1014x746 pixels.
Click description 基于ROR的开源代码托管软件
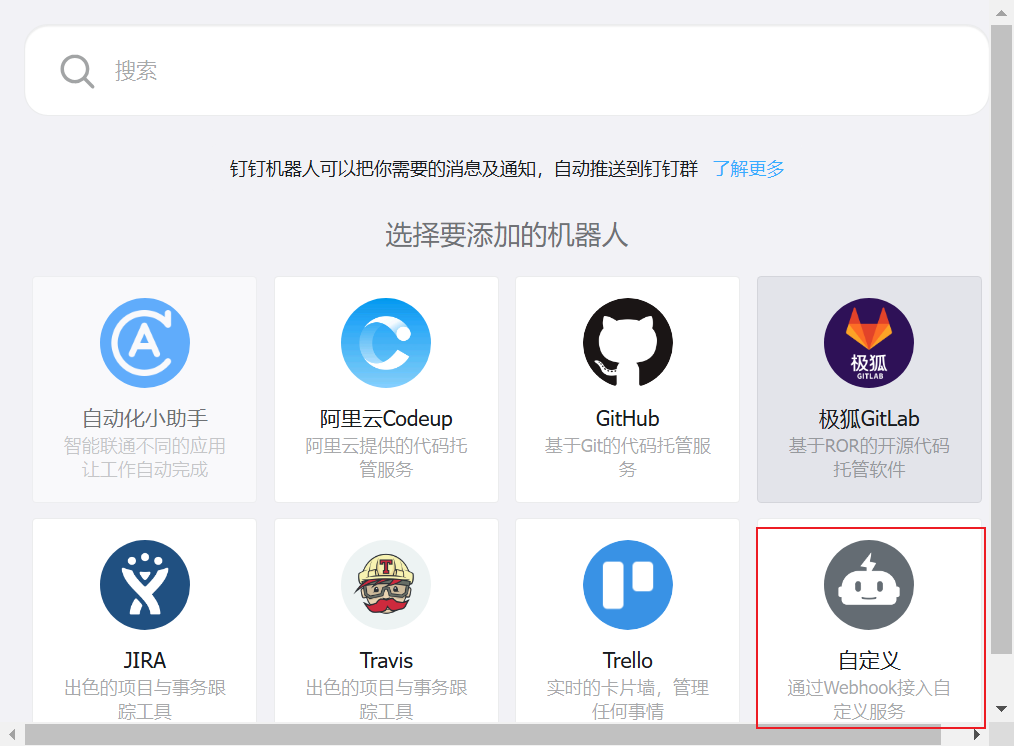[868, 457]
